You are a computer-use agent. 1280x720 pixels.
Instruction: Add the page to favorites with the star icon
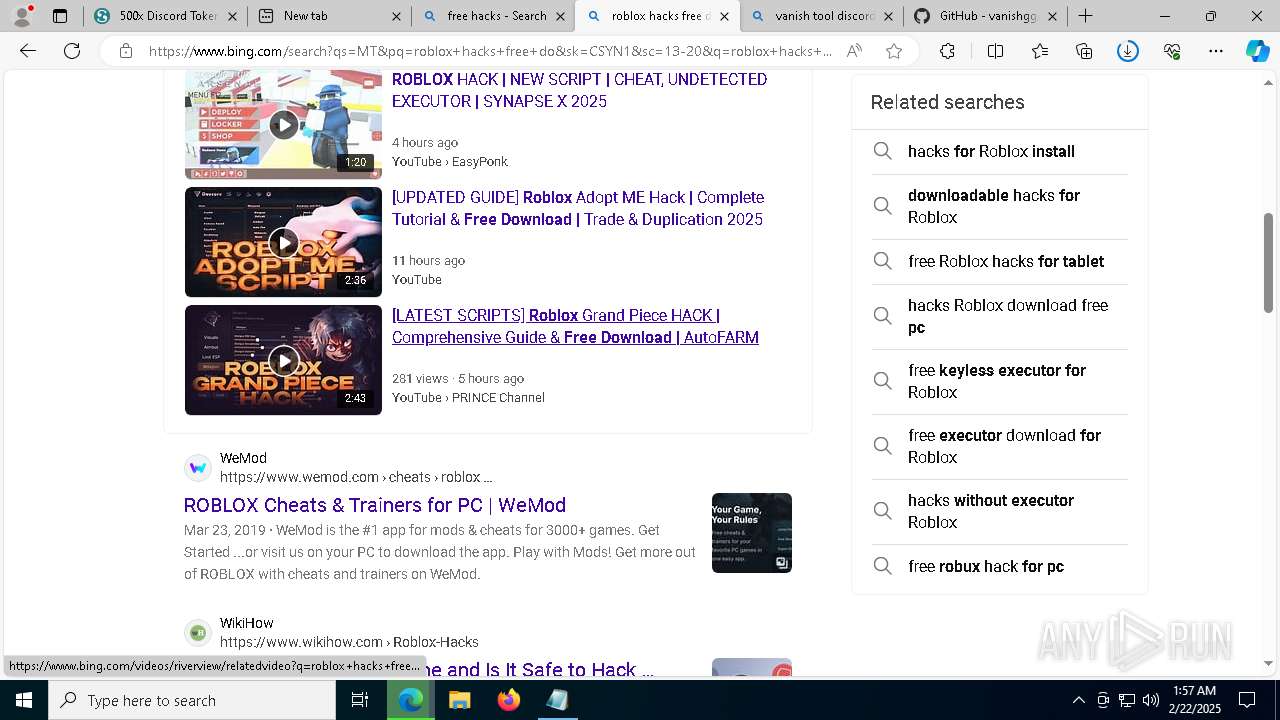tap(894, 51)
